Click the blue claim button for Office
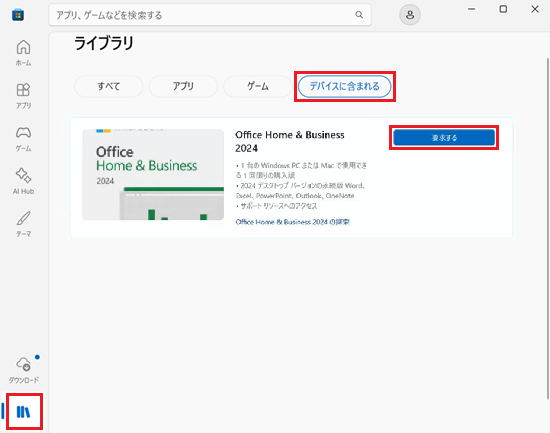The height and width of the screenshot is (433, 550). pos(444,138)
